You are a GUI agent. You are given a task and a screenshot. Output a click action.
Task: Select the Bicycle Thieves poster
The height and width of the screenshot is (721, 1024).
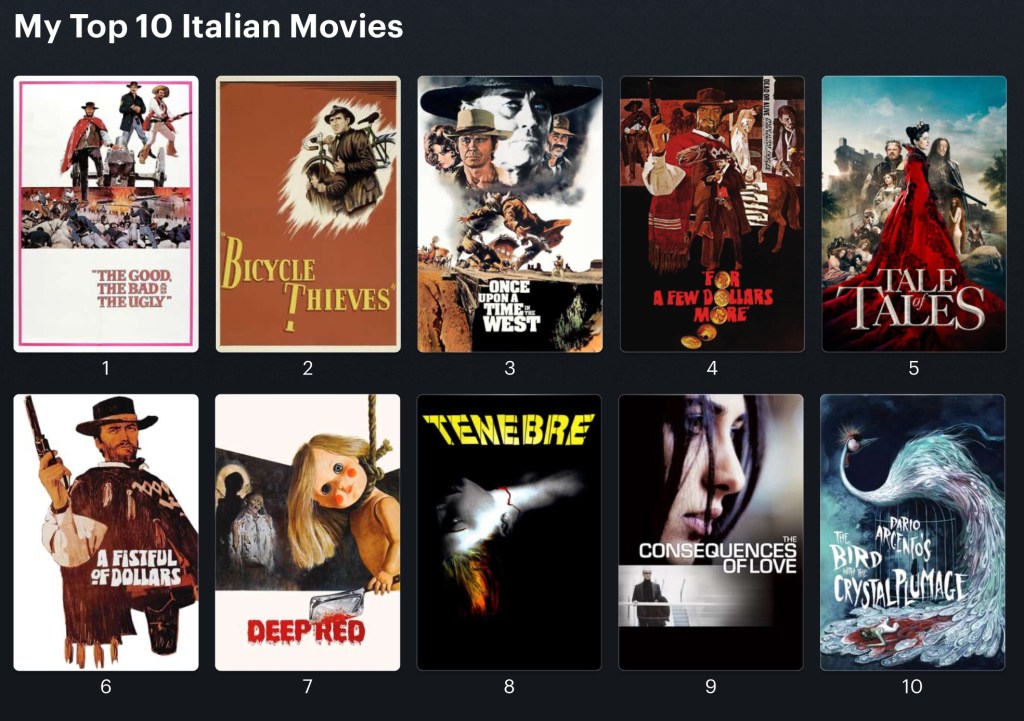(x=308, y=214)
